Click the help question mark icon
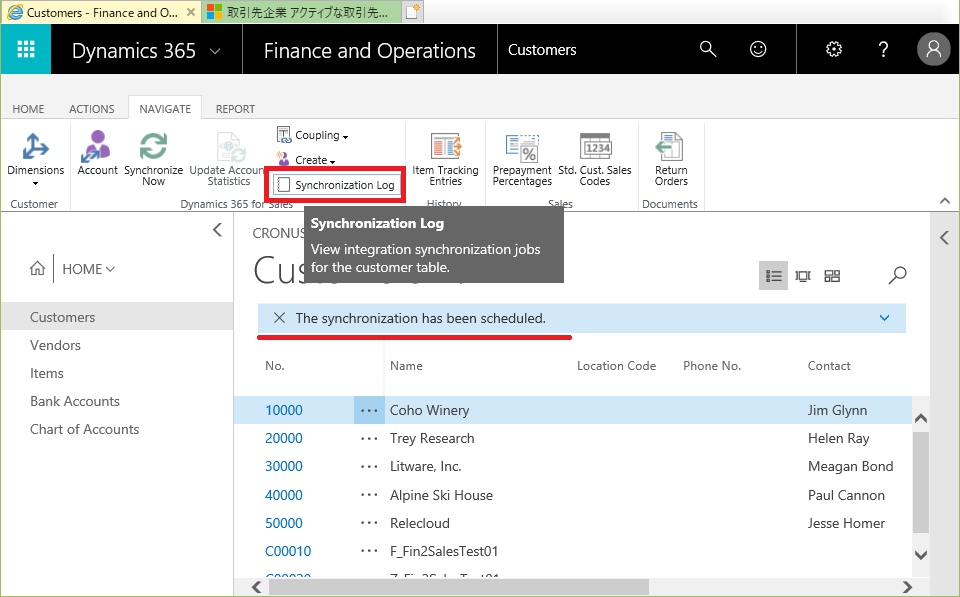960x597 pixels. click(883, 49)
